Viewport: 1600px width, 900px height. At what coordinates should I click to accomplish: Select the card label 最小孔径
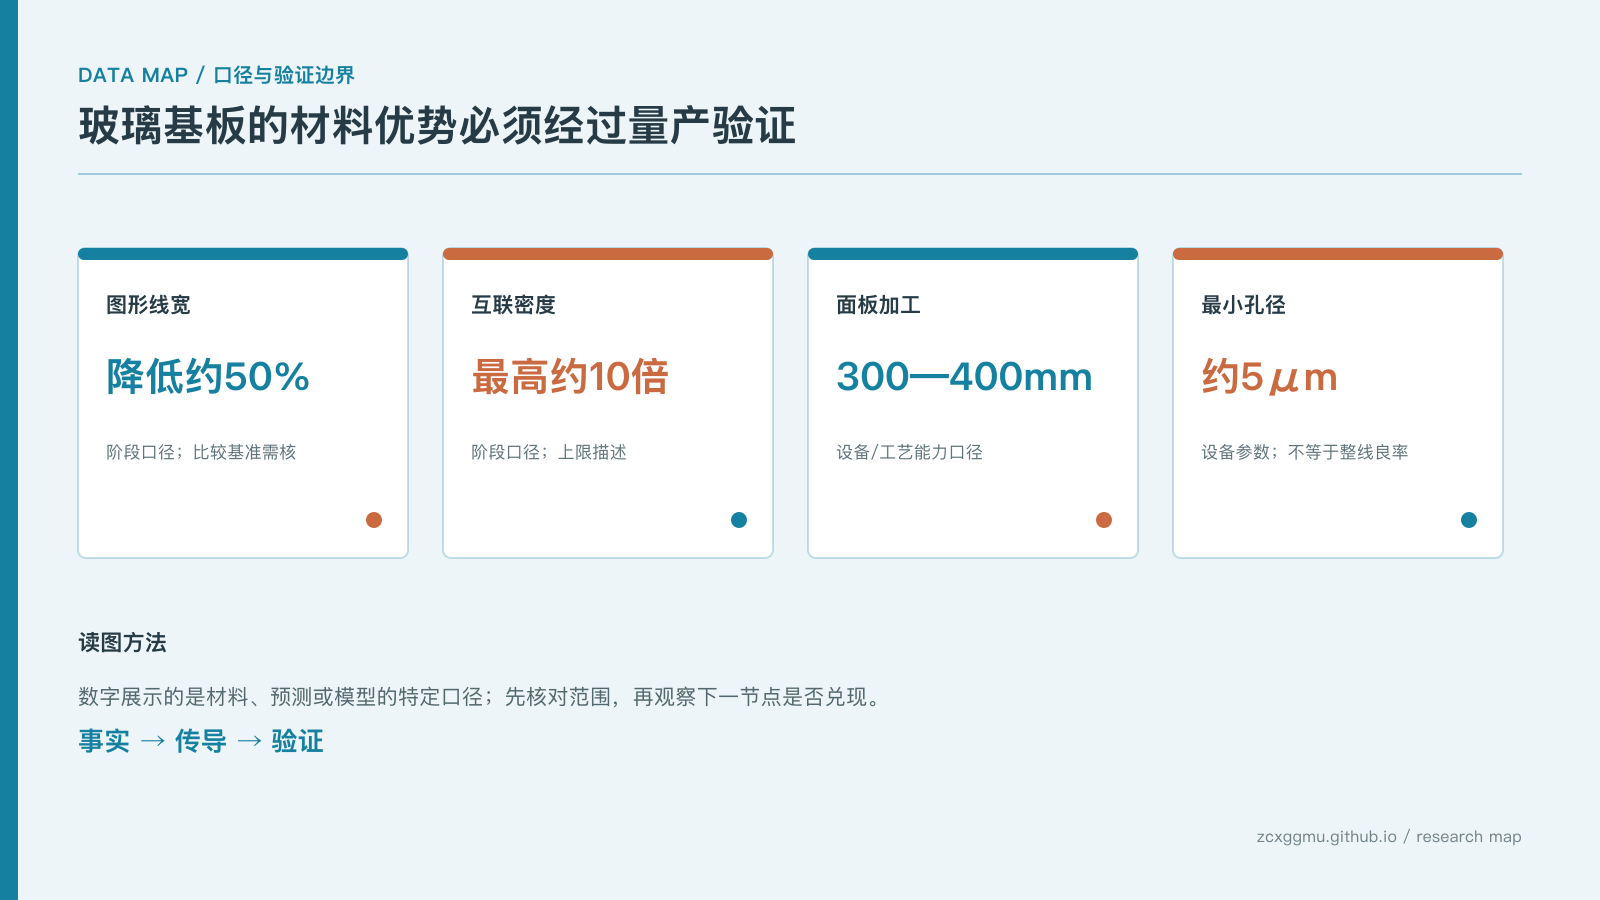coord(1243,305)
